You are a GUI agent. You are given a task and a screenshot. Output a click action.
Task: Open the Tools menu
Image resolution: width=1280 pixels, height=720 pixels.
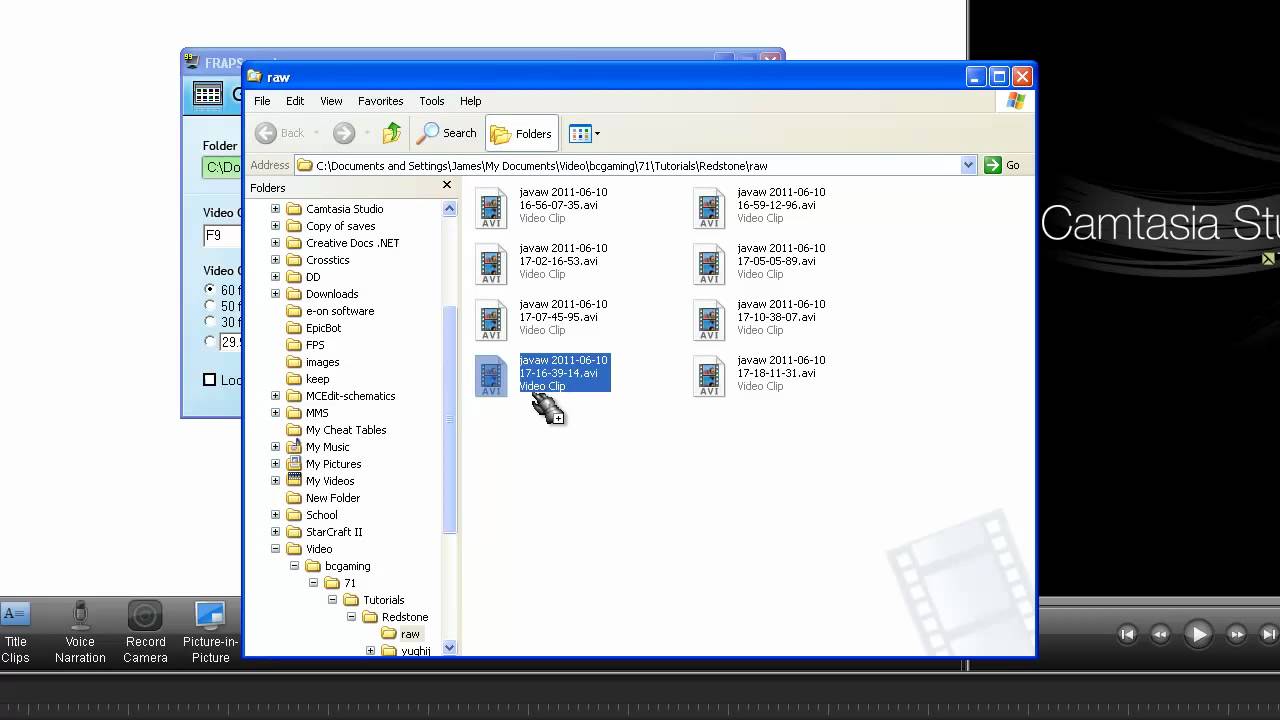tap(432, 101)
